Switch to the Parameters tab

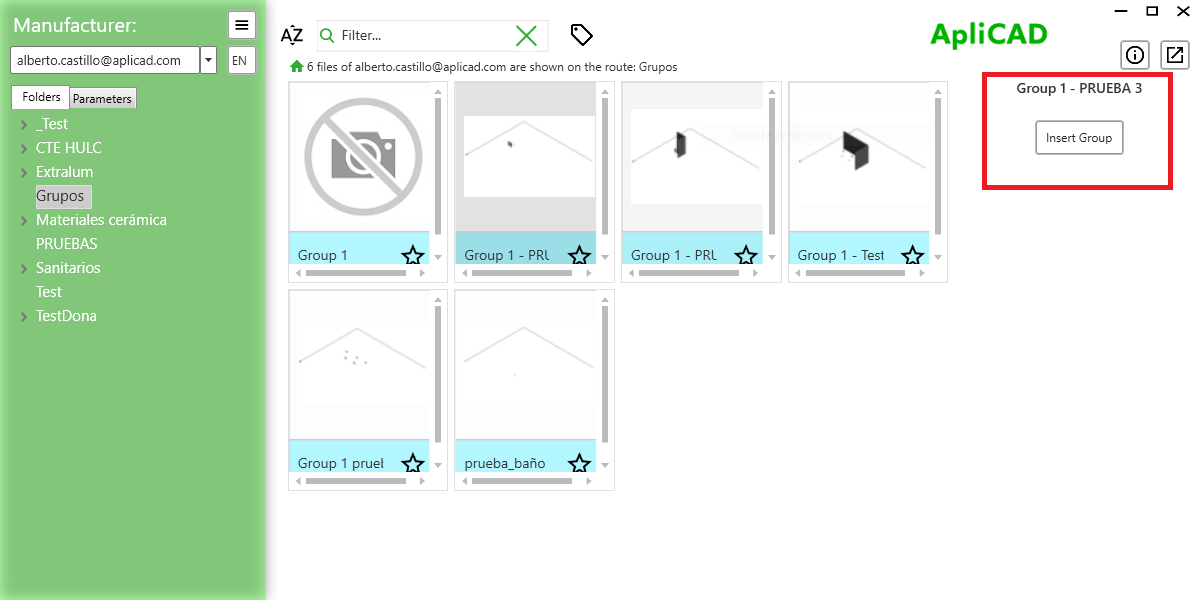pos(102,97)
